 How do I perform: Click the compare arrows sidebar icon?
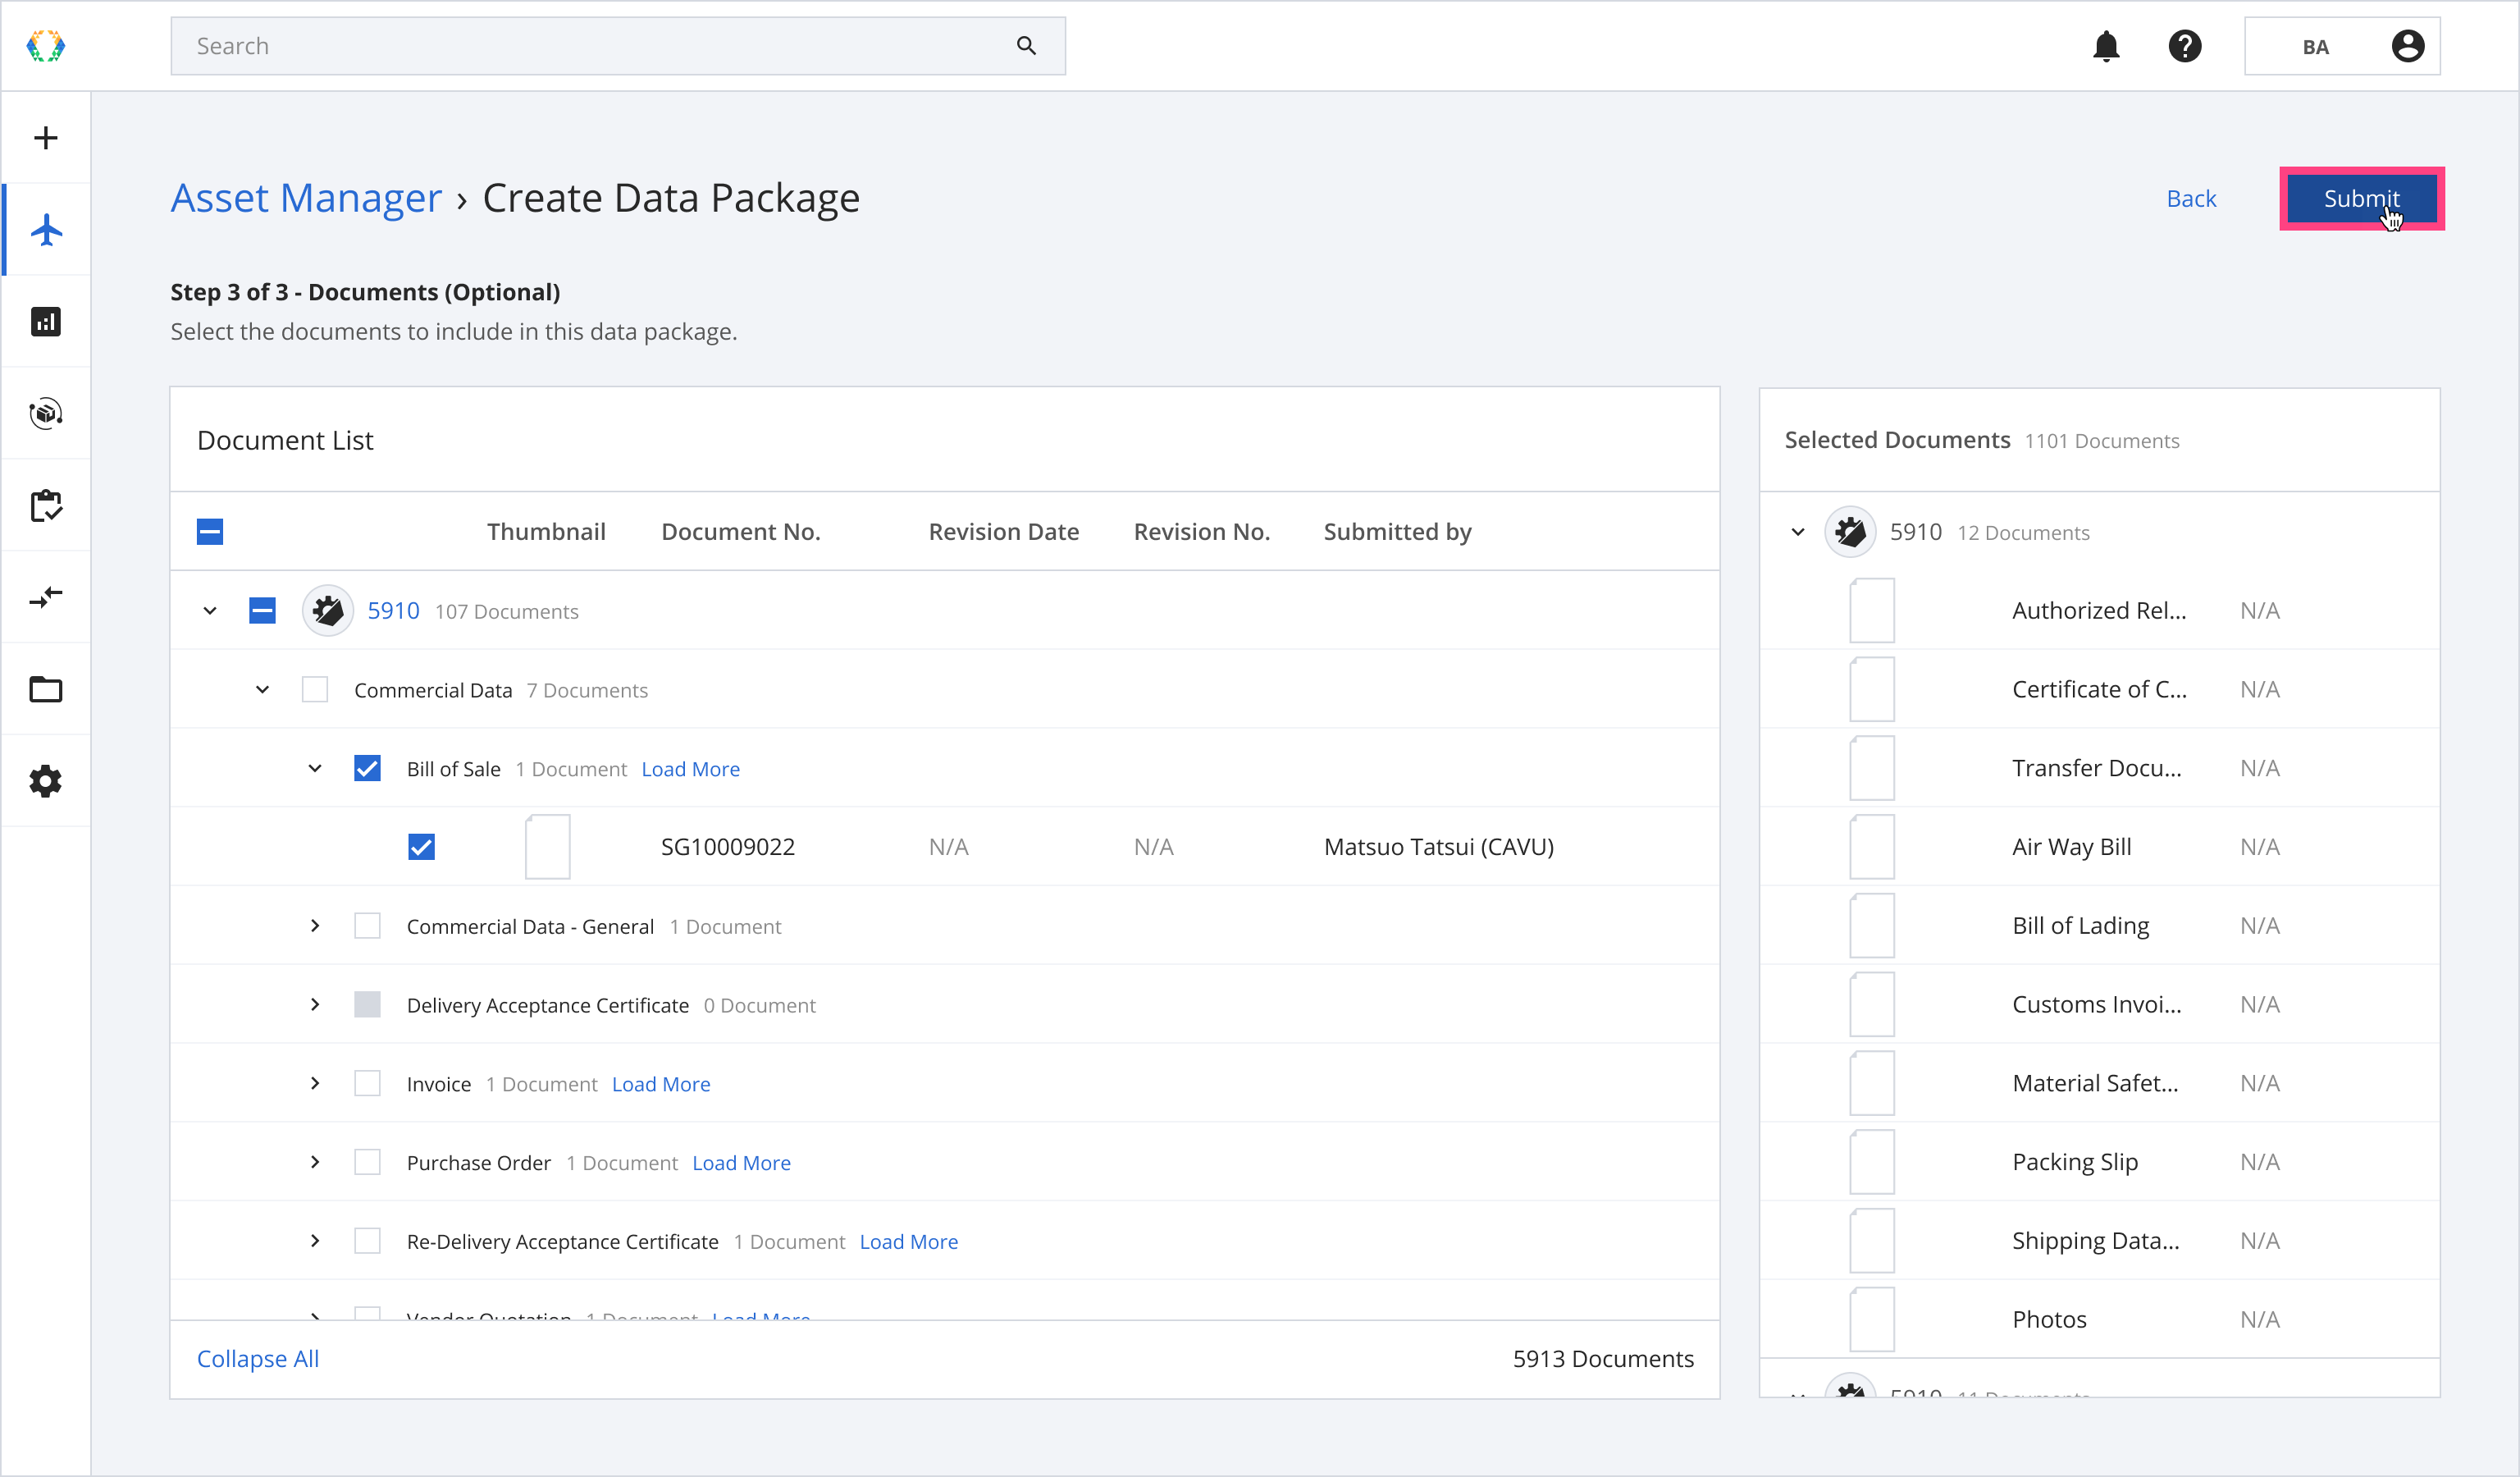[46, 598]
